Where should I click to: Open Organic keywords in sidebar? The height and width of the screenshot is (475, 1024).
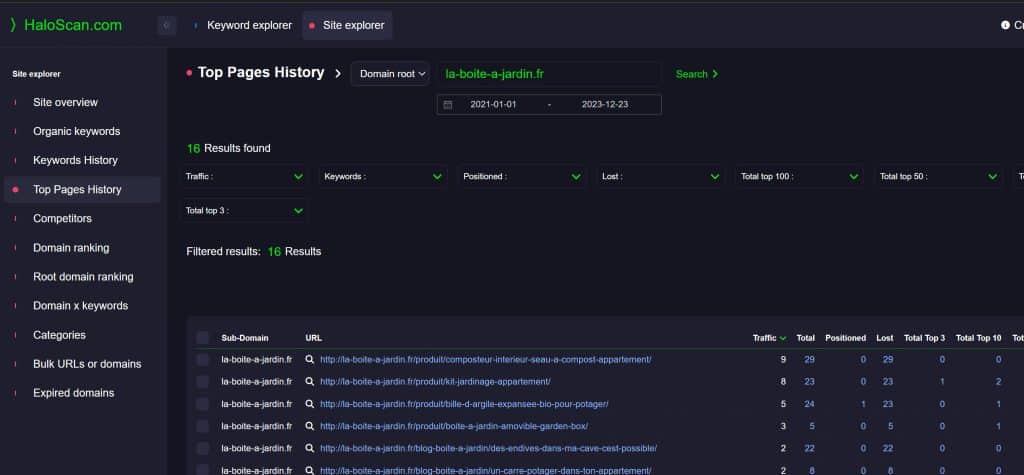click(76, 131)
